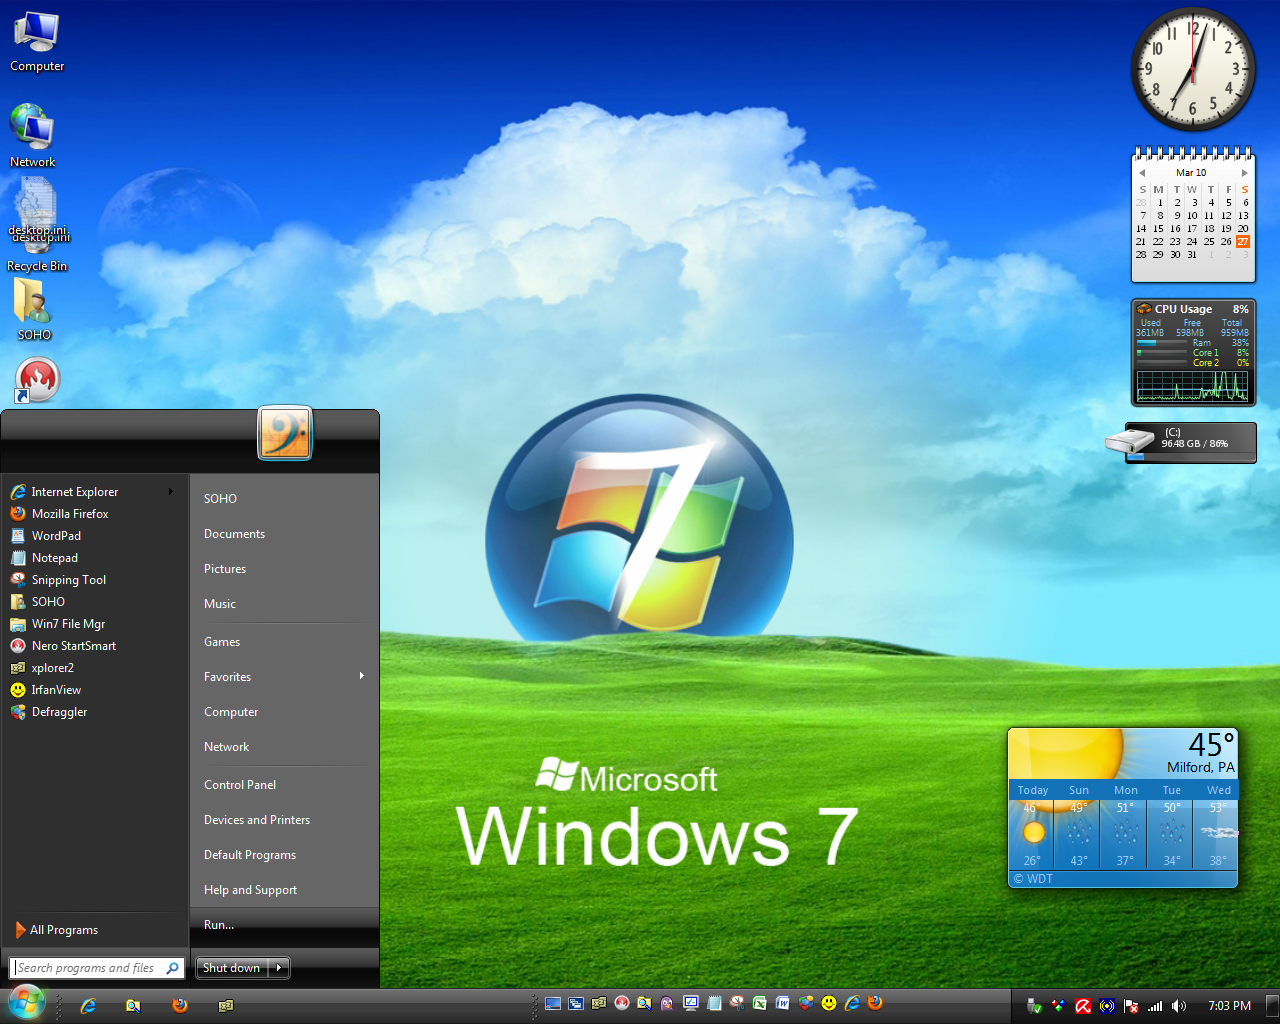Click the Show Desktop icon in quick launch

point(553,1003)
